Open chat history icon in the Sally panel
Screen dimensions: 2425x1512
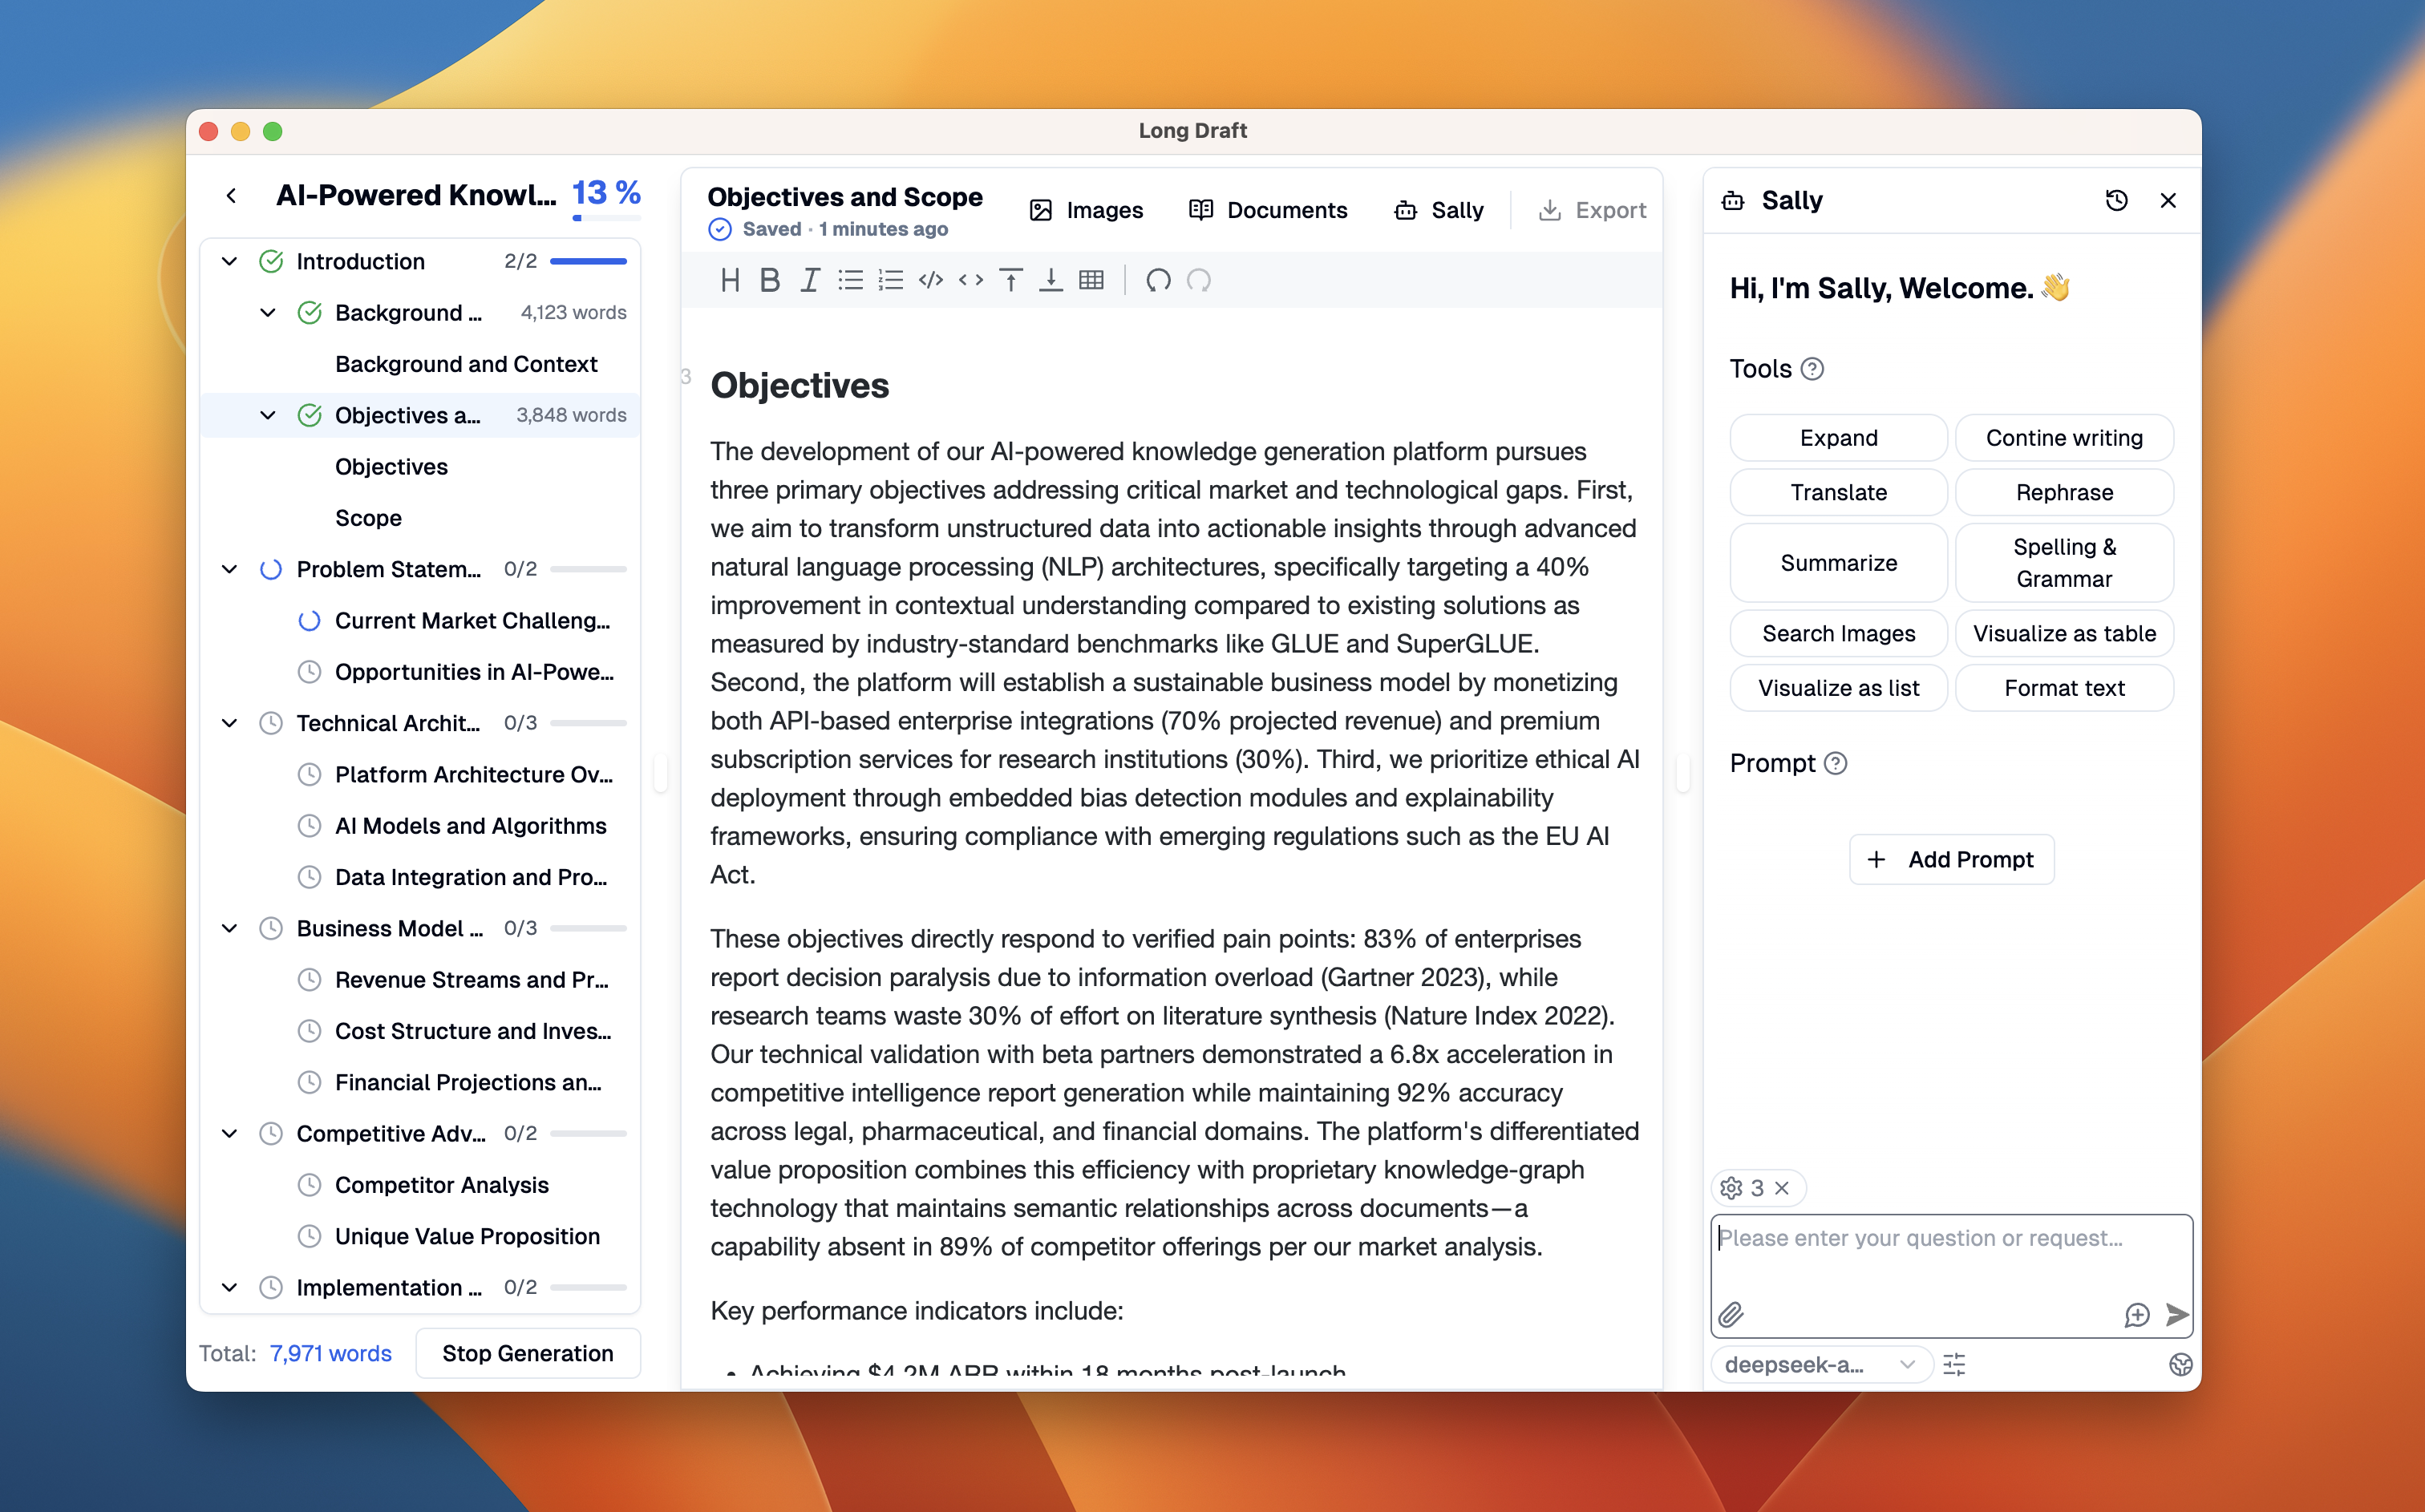[x=2117, y=200]
